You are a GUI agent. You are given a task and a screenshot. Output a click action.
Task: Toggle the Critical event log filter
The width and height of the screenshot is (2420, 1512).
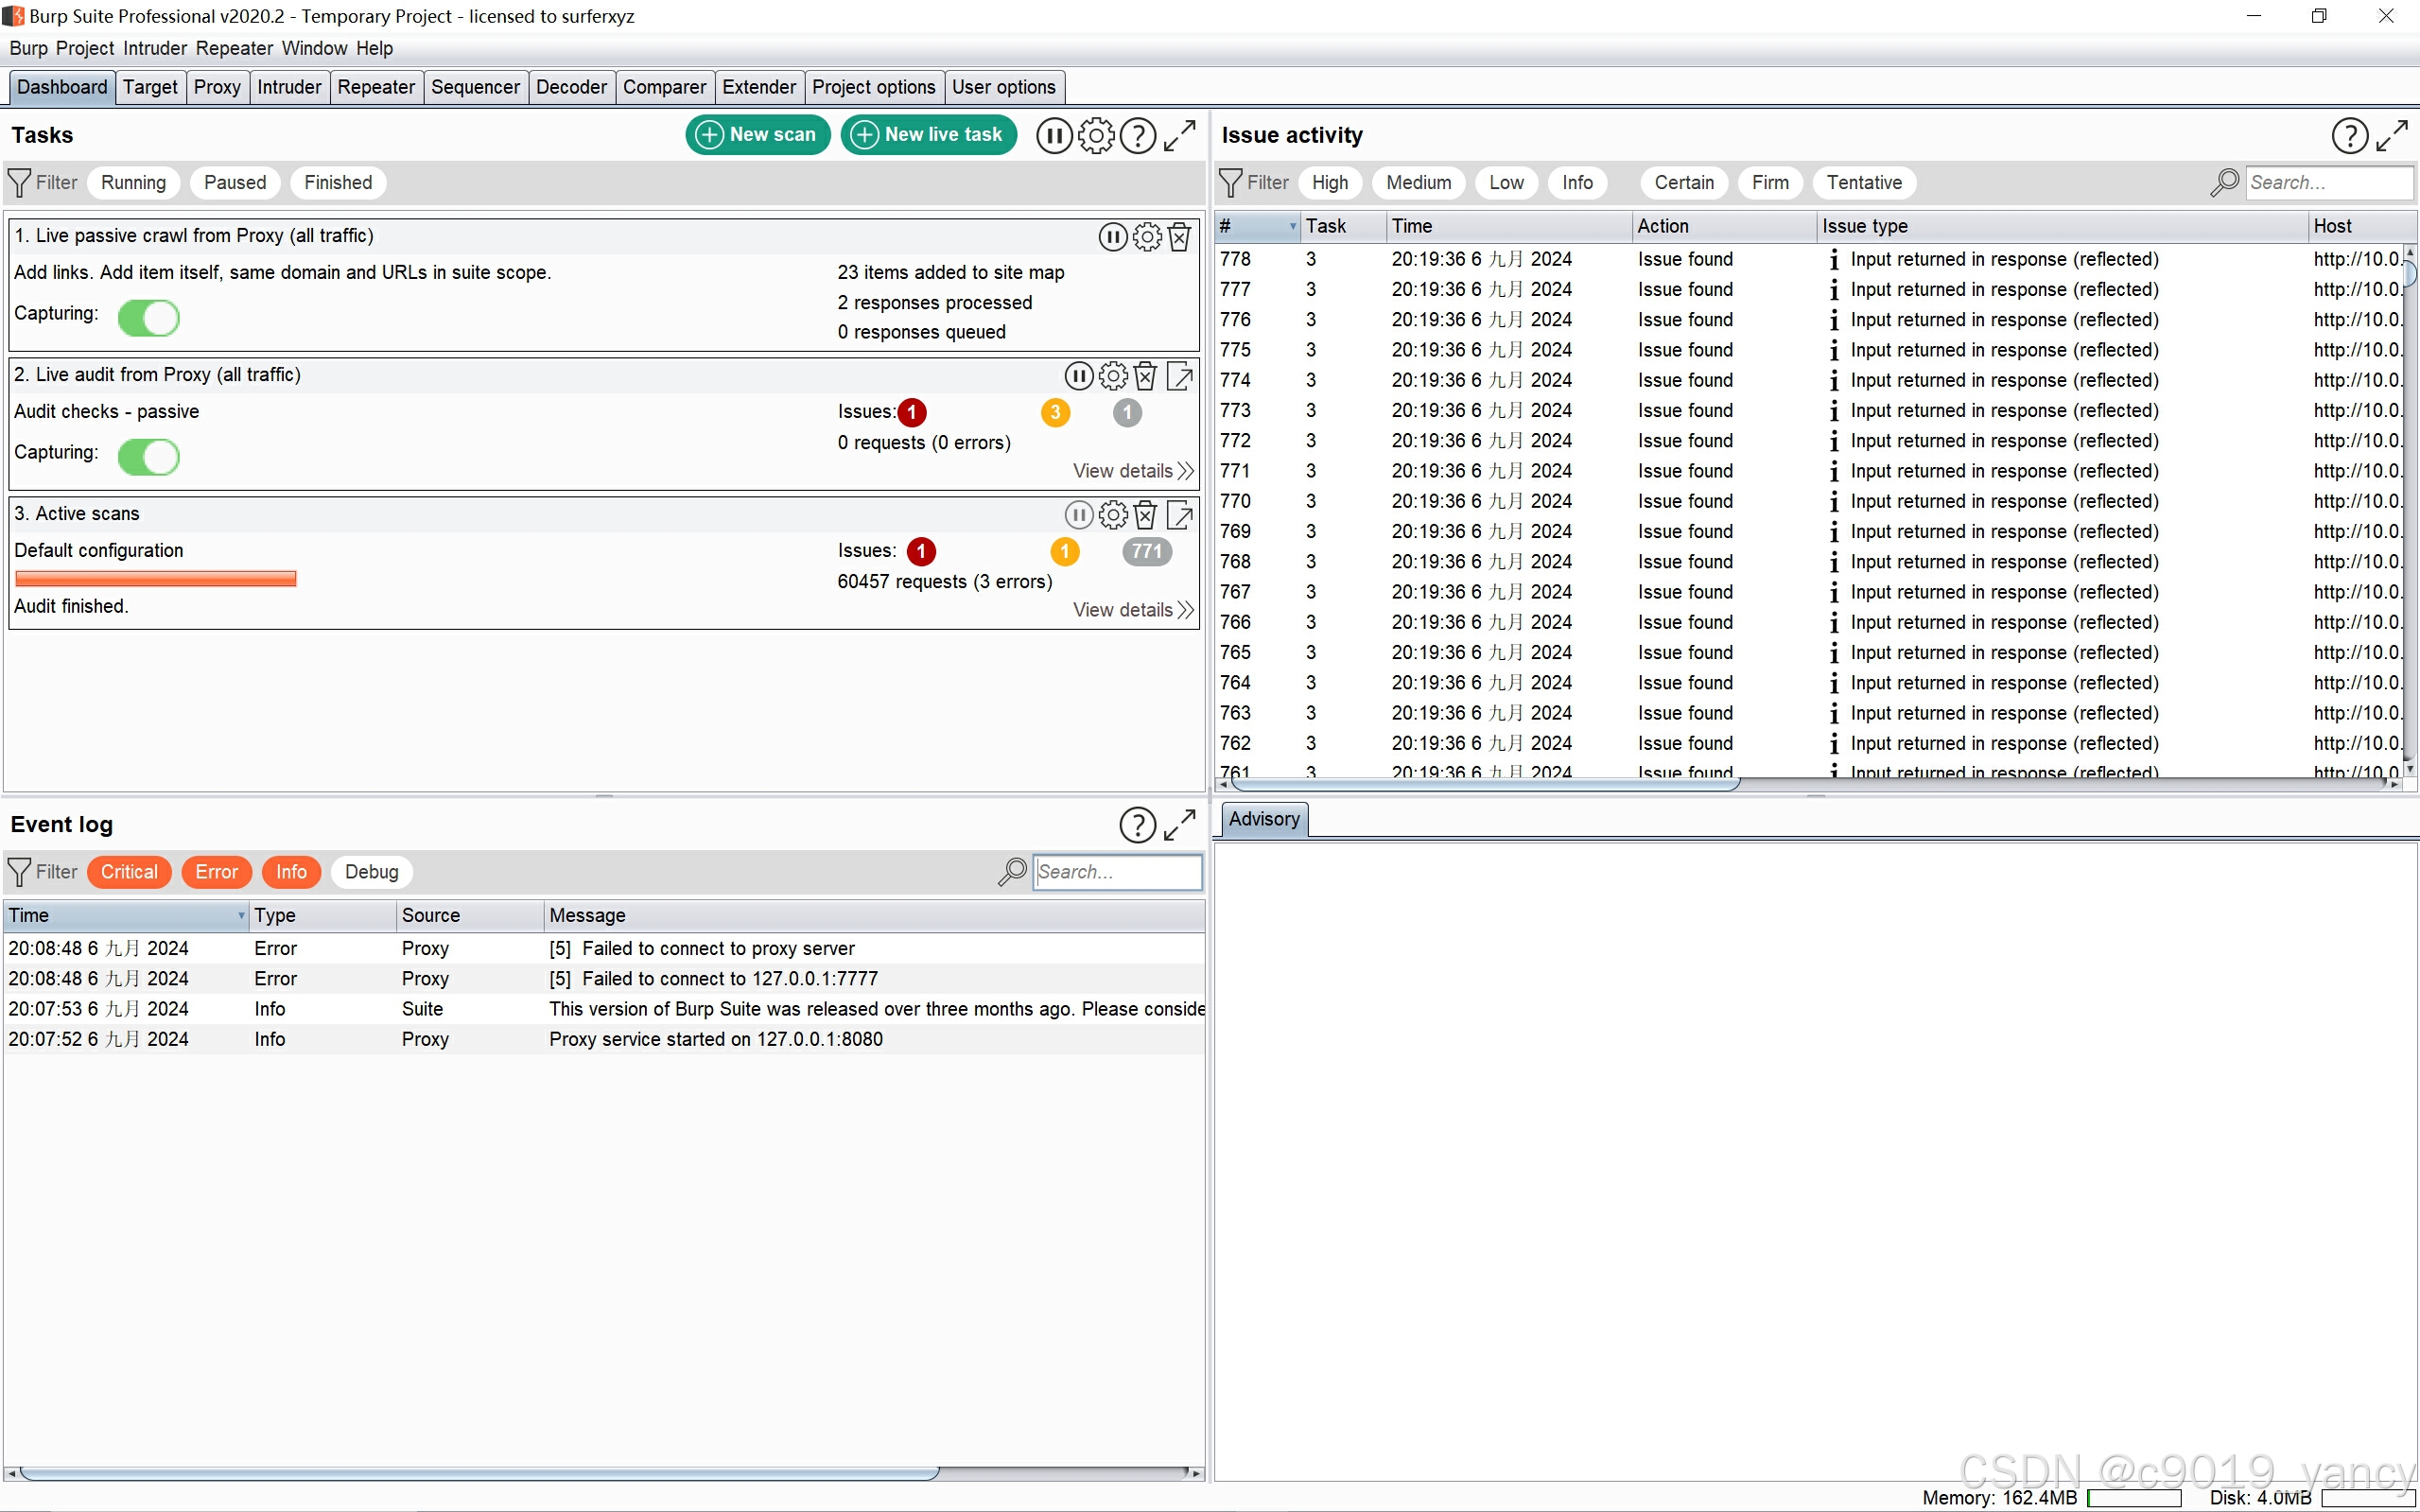point(129,872)
